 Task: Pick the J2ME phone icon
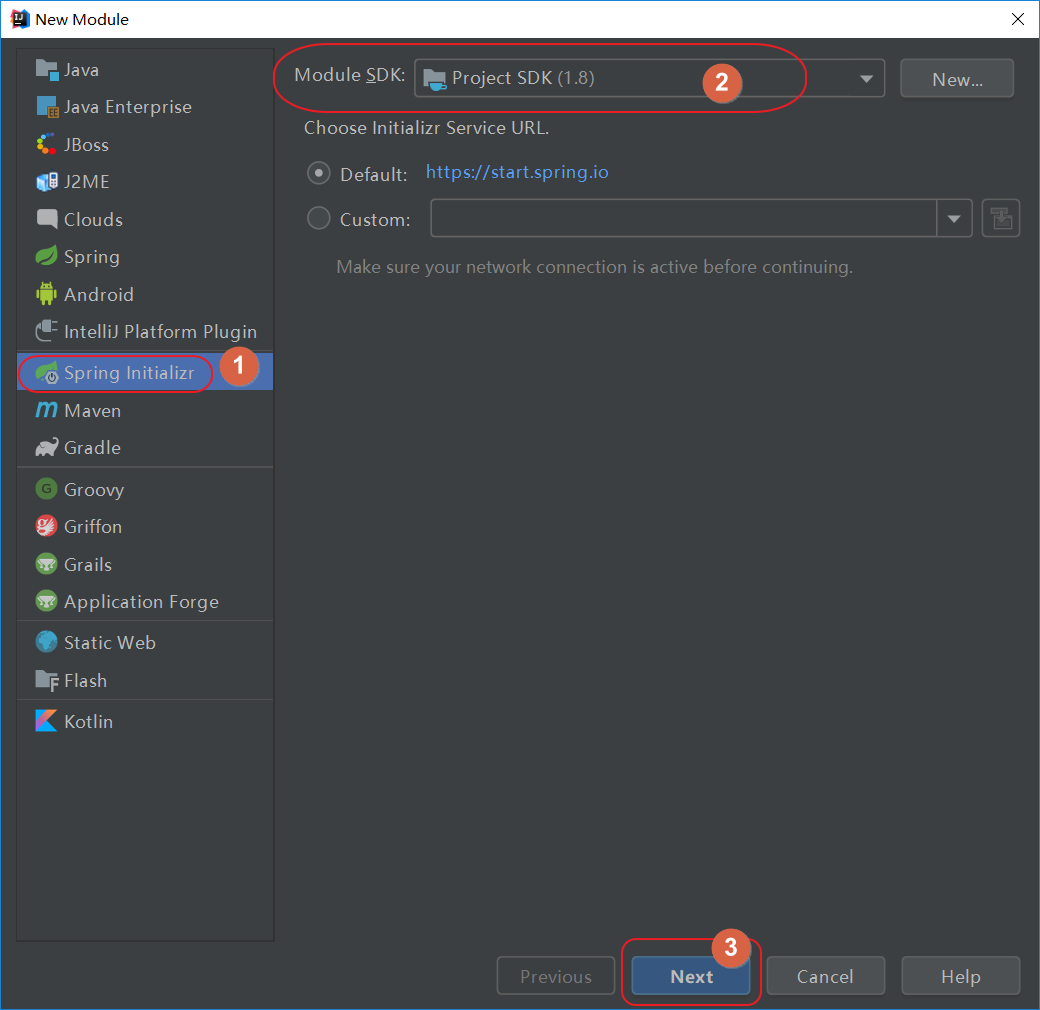click(x=46, y=181)
